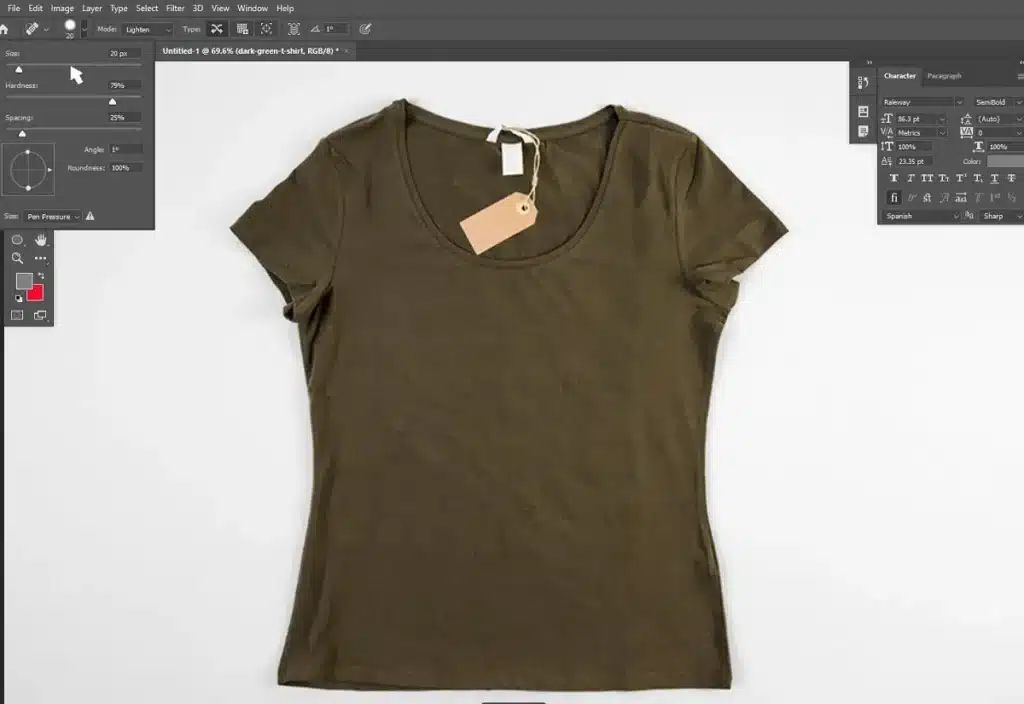Open the Filter menu
This screenshot has width=1024, height=704.
[x=175, y=8]
